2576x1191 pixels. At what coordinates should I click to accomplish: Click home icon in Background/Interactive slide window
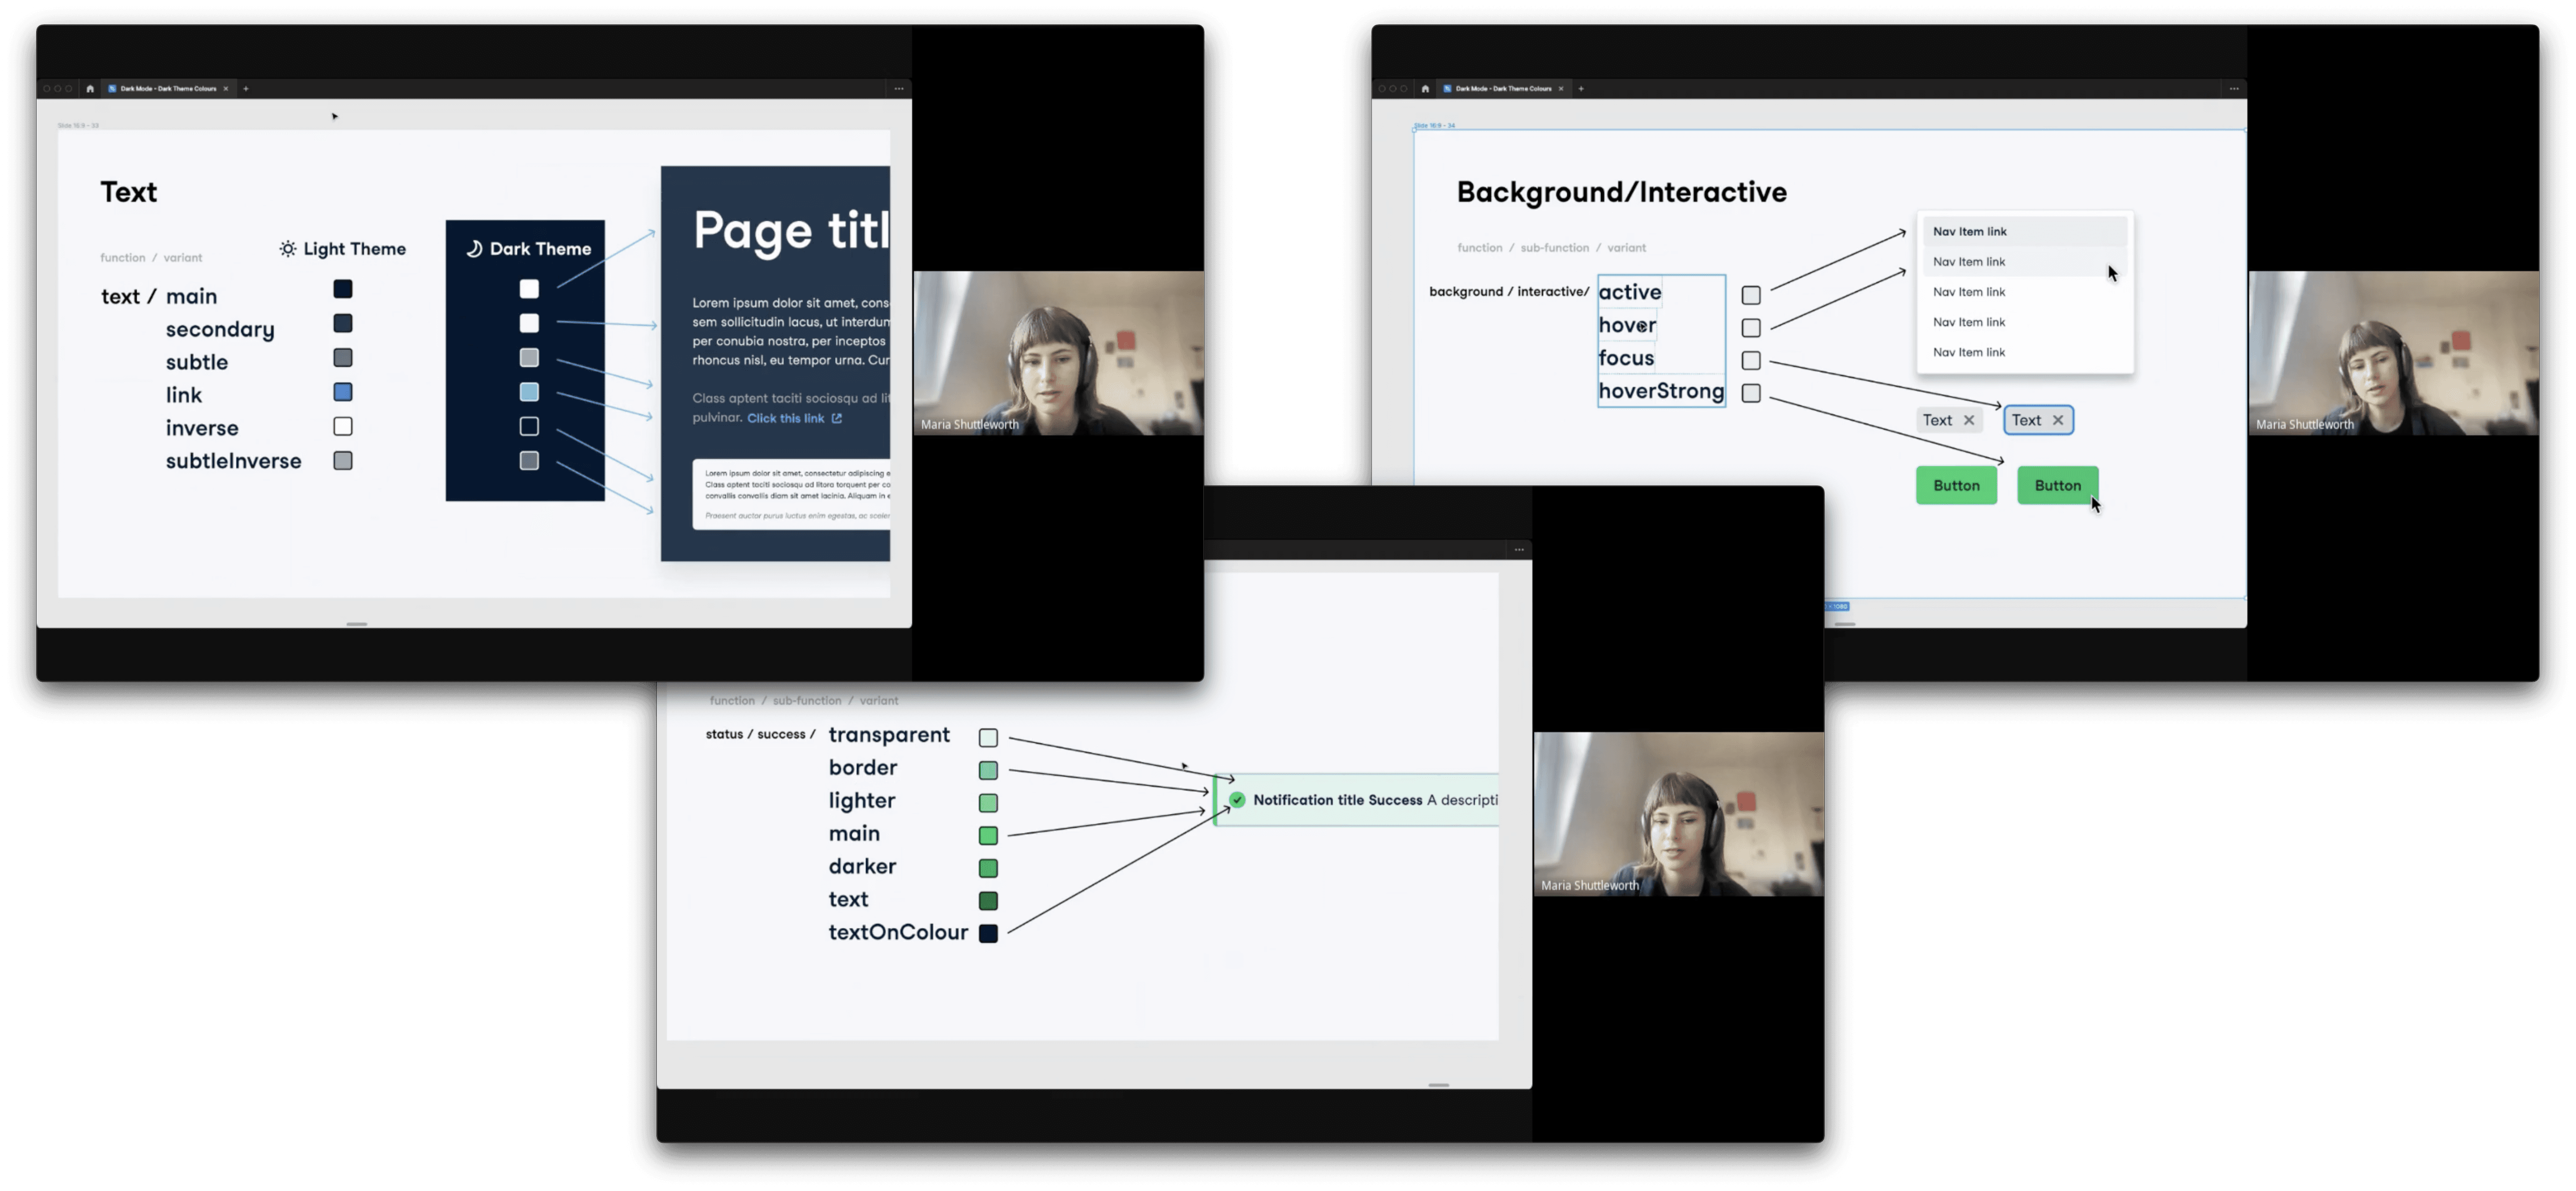click(1425, 89)
